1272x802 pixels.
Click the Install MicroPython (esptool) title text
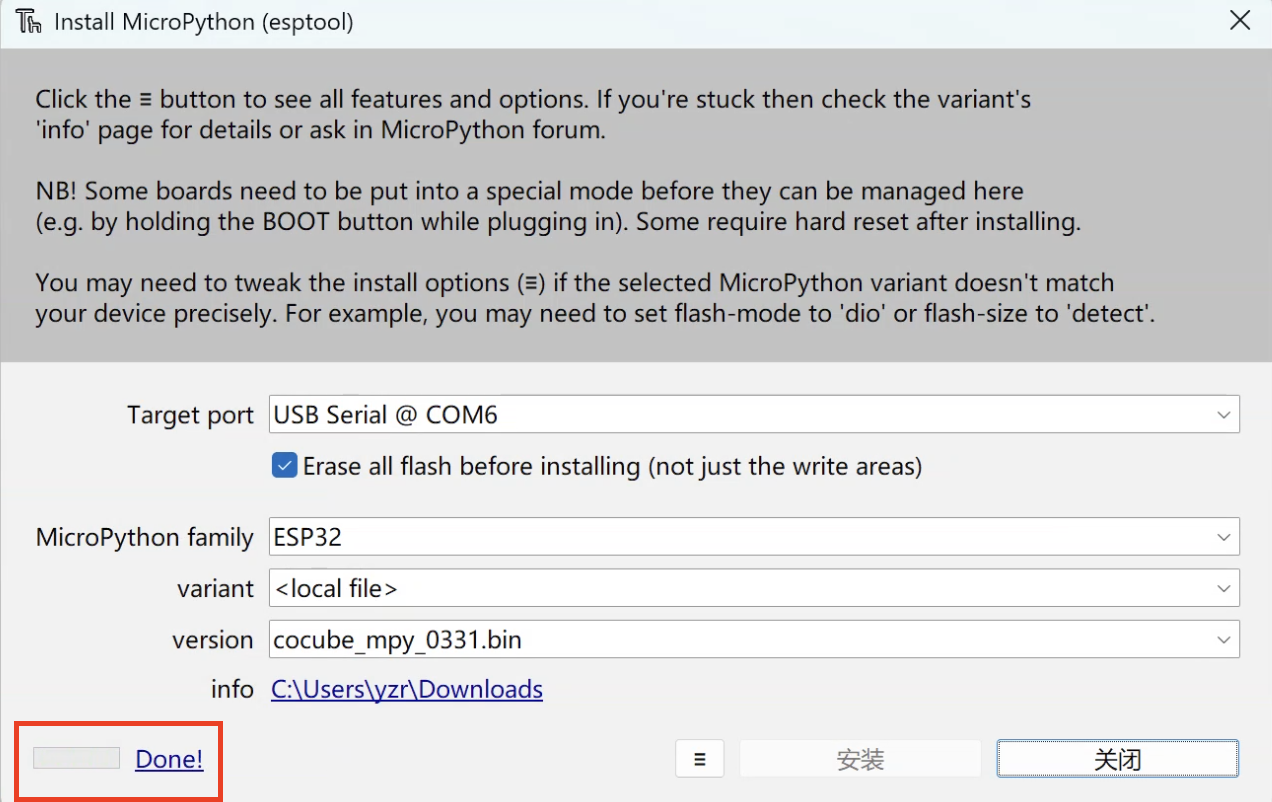tap(203, 21)
